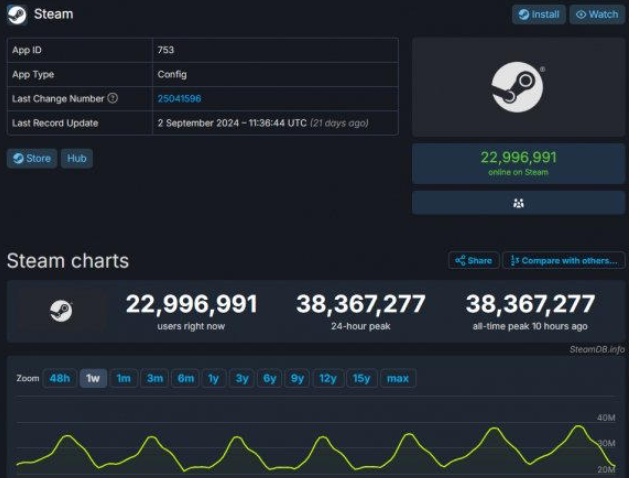Screen dimensions: 629x478
Task: Open Compare with others option
Action: [x=564, y=261]
